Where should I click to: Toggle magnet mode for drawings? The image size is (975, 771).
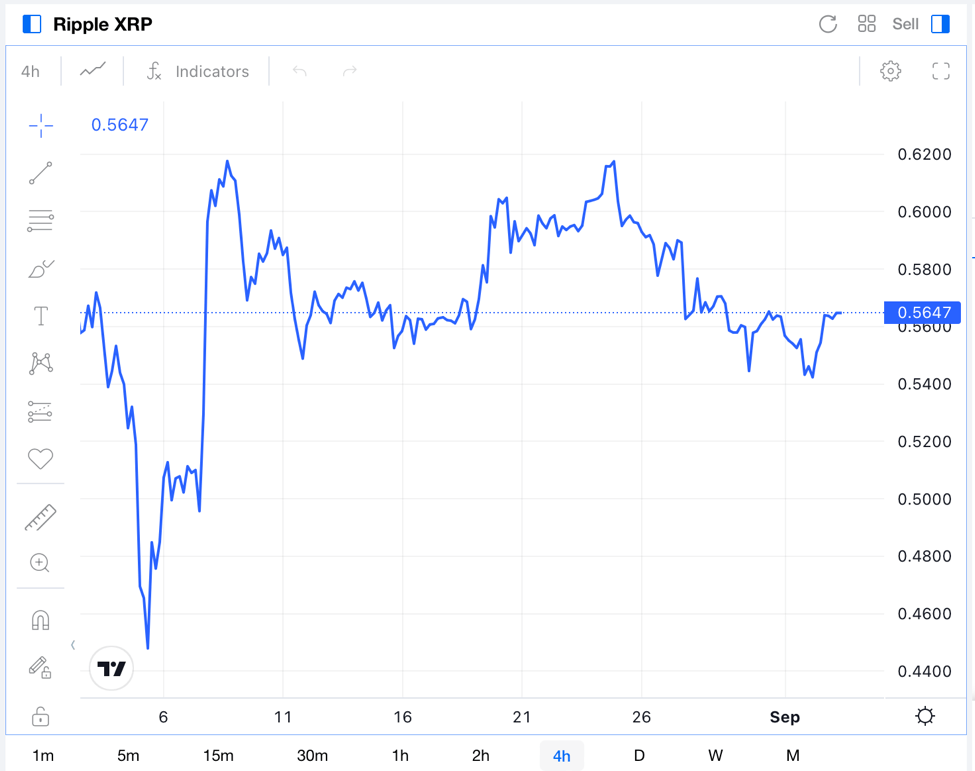(x=41, y=620)
